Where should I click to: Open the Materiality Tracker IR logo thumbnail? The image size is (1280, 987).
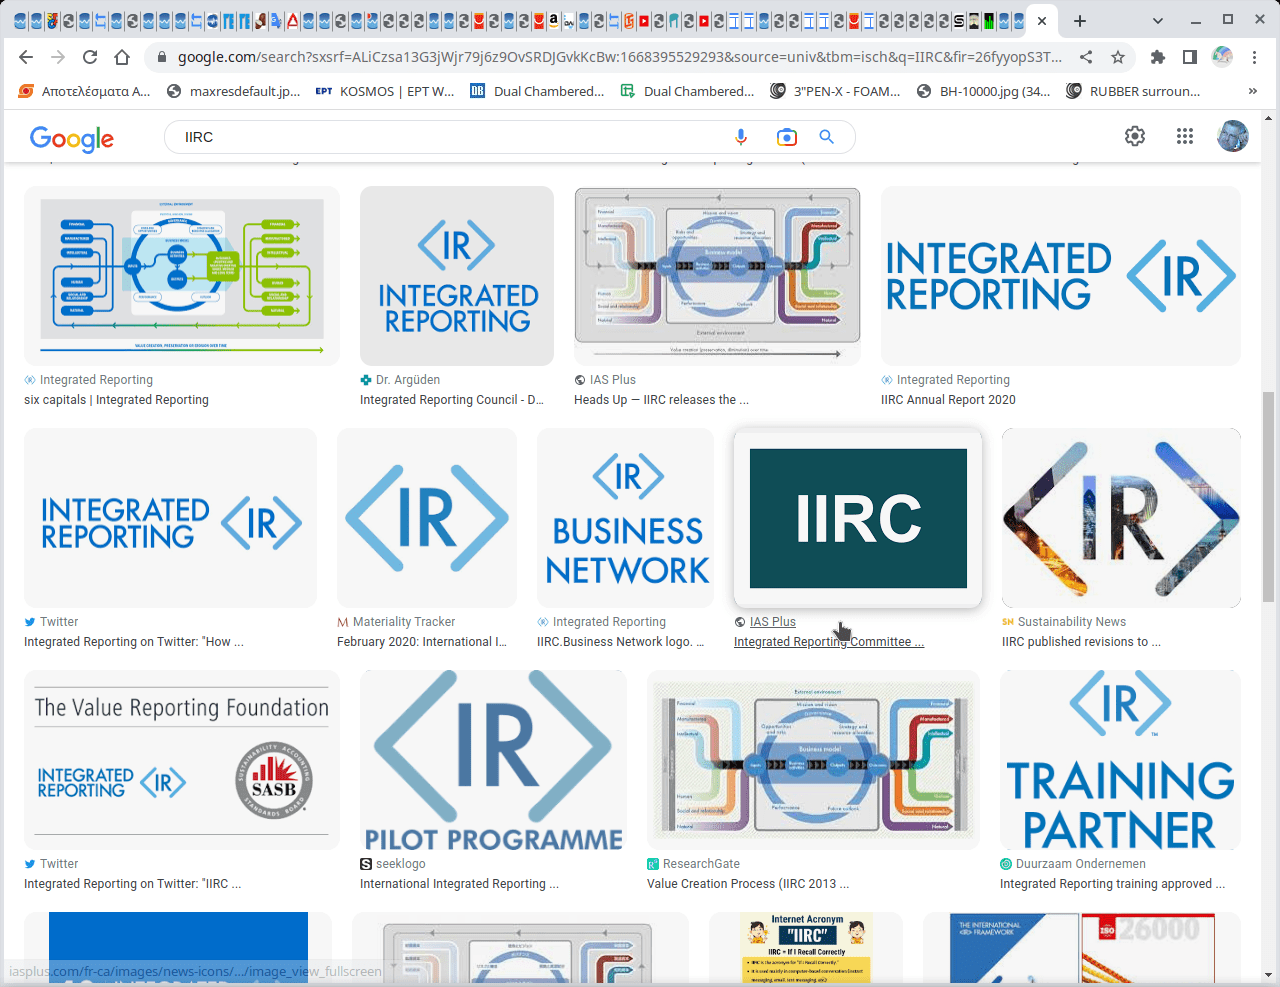tap(427, 518)
